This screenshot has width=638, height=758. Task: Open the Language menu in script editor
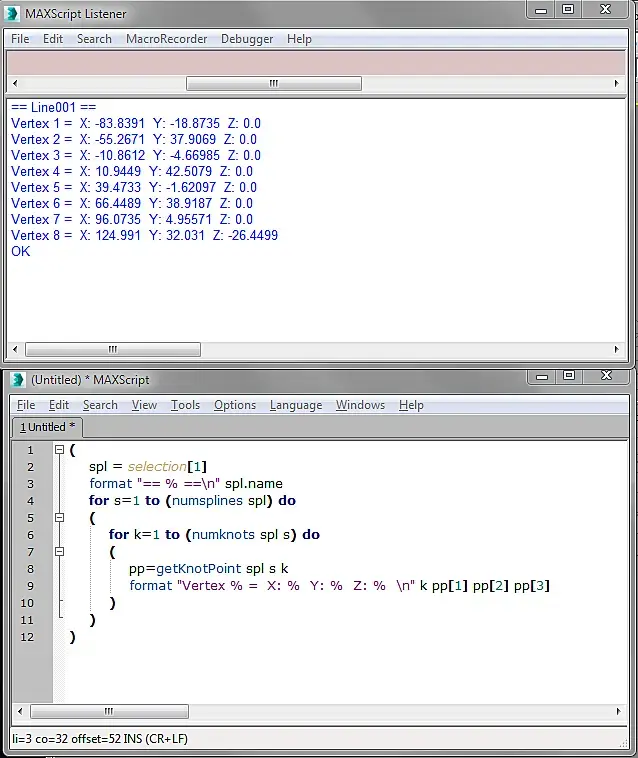point(296,405)
